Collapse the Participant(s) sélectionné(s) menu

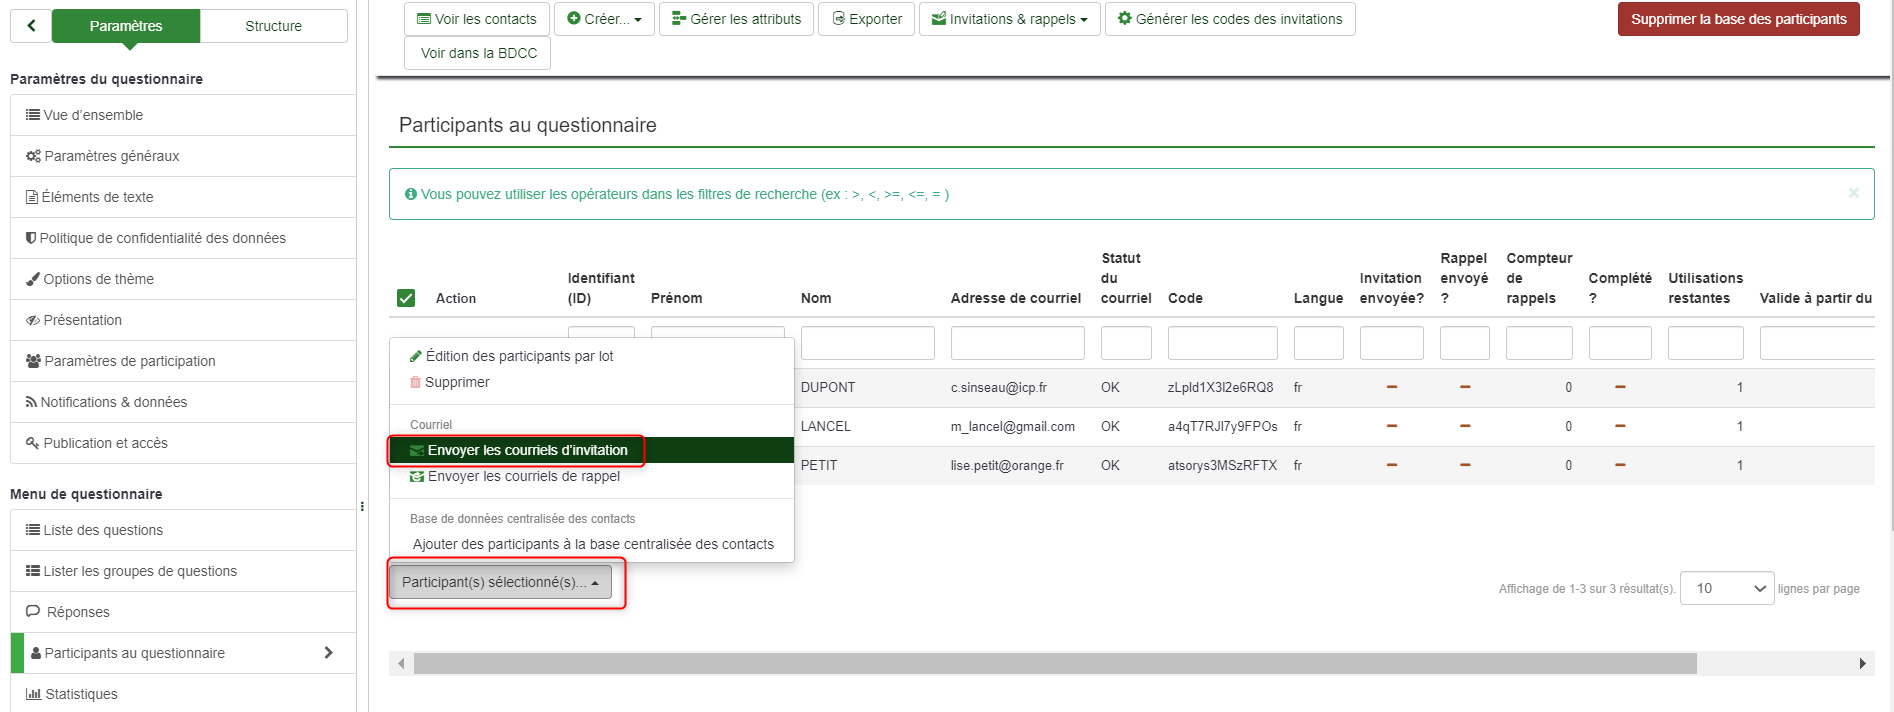(500, 582)
